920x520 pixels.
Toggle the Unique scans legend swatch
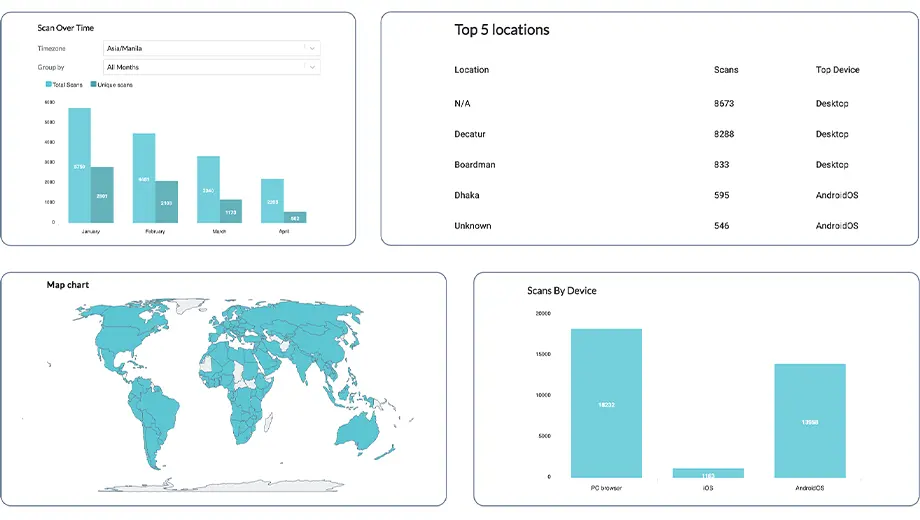(x=93, y=85)
